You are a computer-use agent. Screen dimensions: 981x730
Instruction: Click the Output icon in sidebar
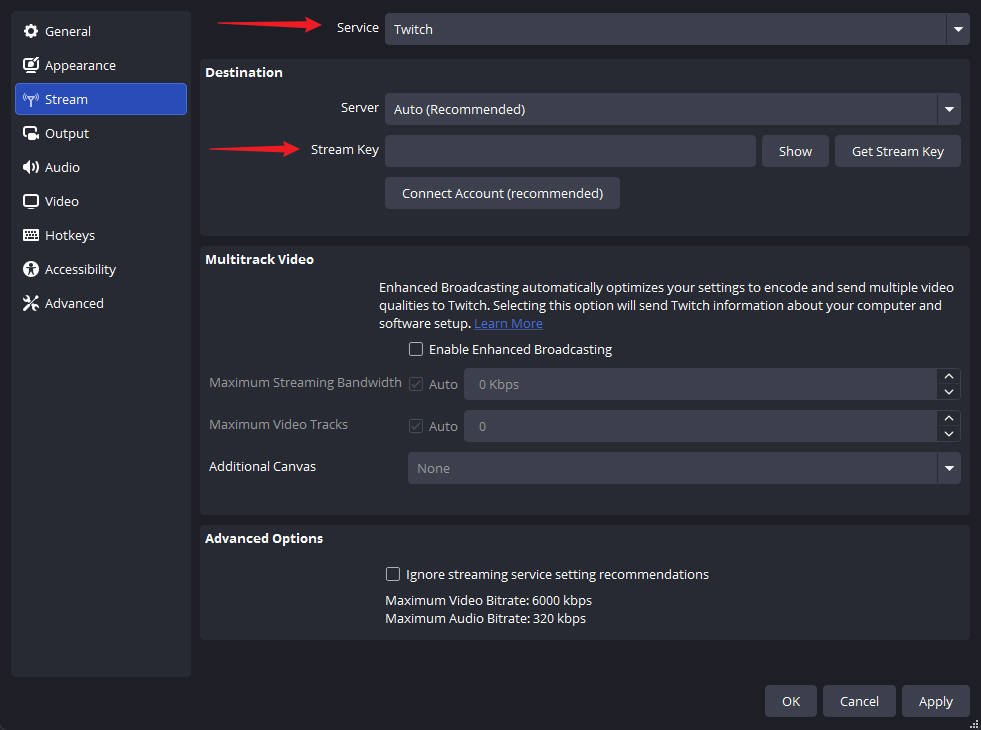[x=31, y=133]
